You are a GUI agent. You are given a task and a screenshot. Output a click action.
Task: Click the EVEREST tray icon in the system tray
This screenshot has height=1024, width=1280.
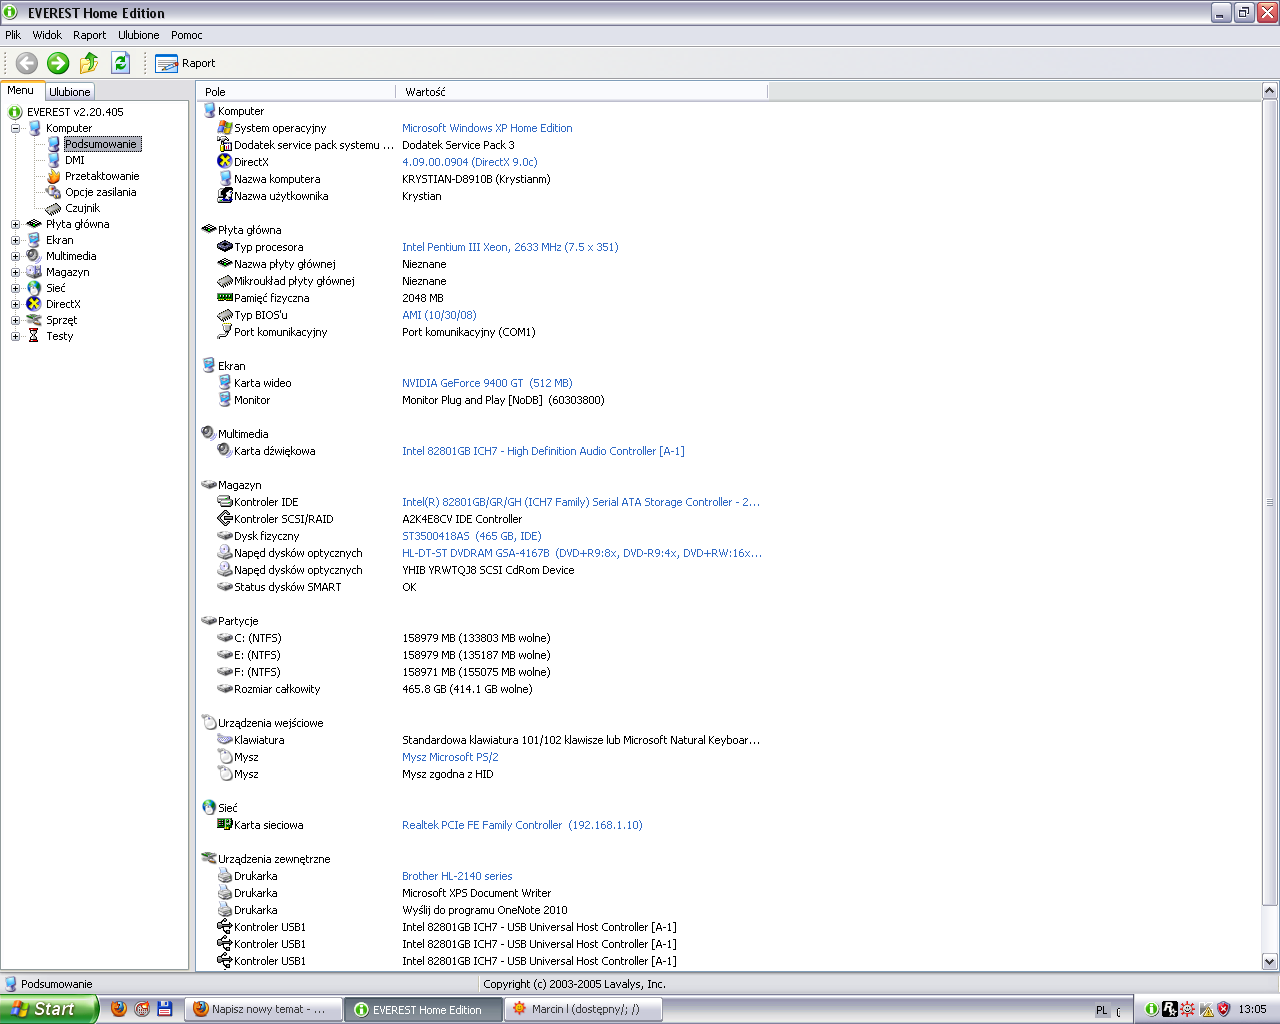[x=1152, y=1010]
